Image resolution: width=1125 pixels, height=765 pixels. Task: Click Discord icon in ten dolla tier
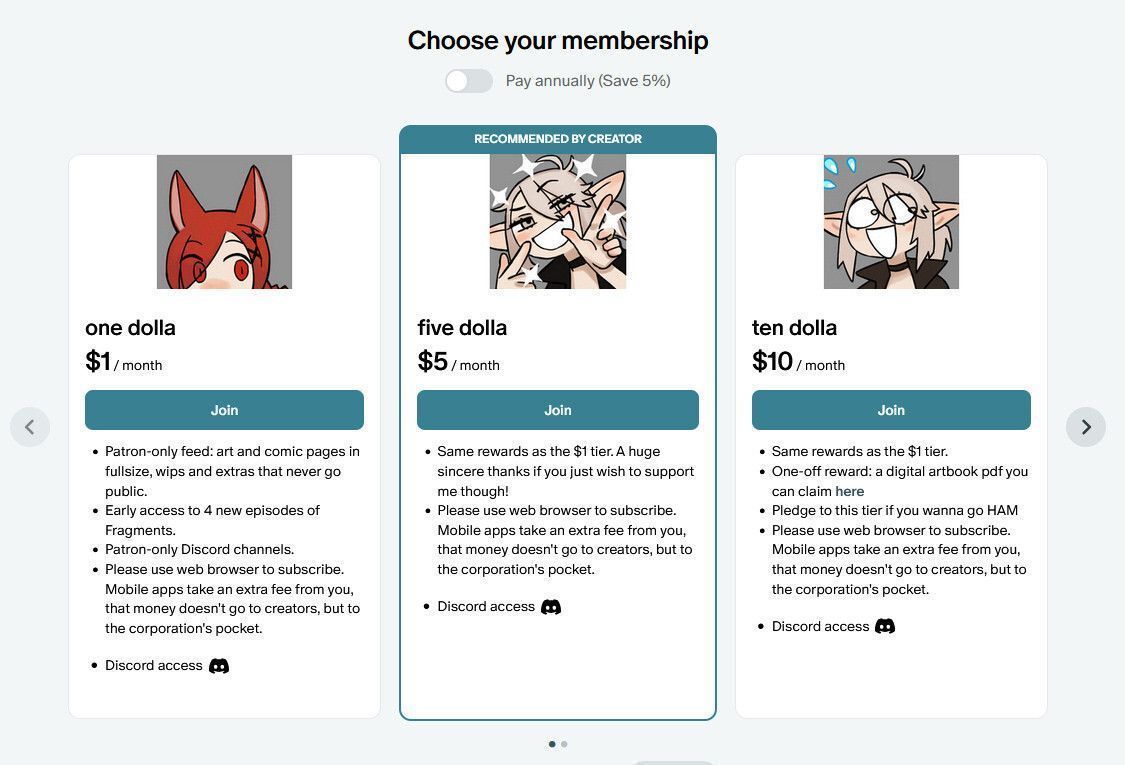click(885, 627)
